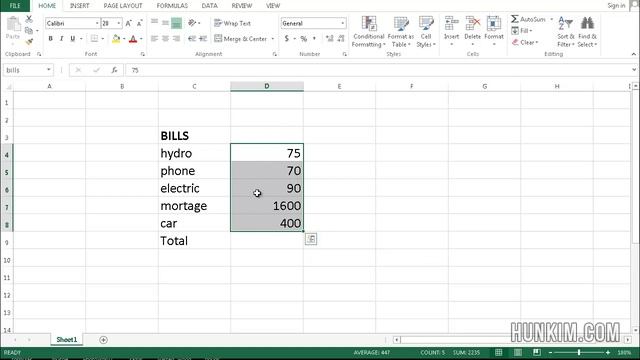
Task: Click the Name Box showing bills
Action: [x=28, y=70]
